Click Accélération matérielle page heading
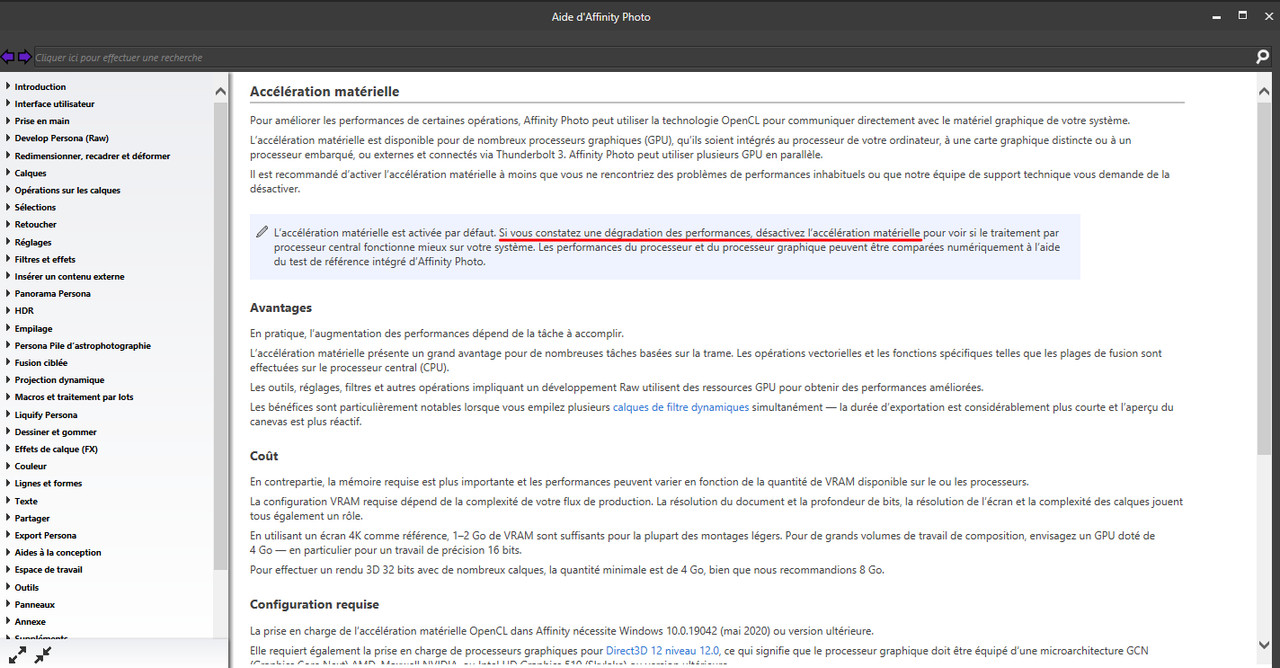 (324, 91)
